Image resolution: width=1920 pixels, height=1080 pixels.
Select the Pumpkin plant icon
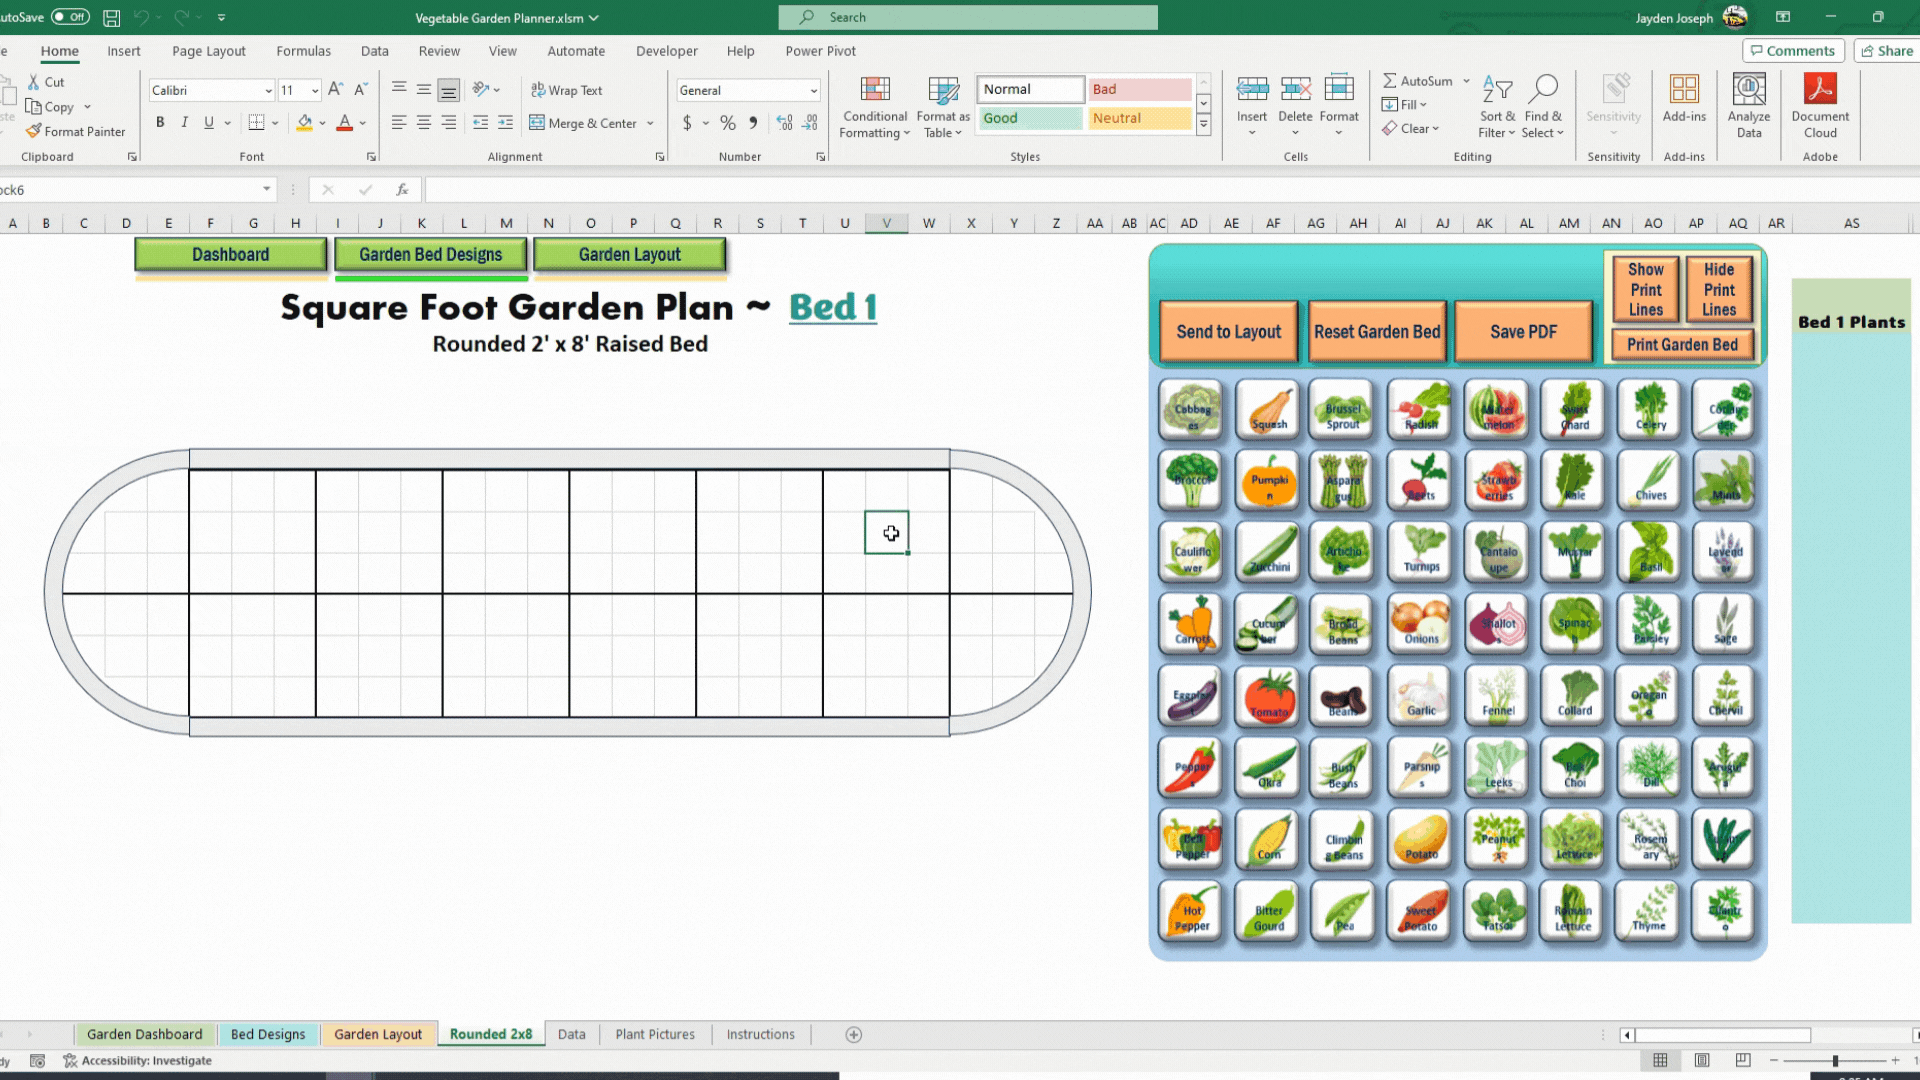pyautogui.click(x=1268, y=481)
